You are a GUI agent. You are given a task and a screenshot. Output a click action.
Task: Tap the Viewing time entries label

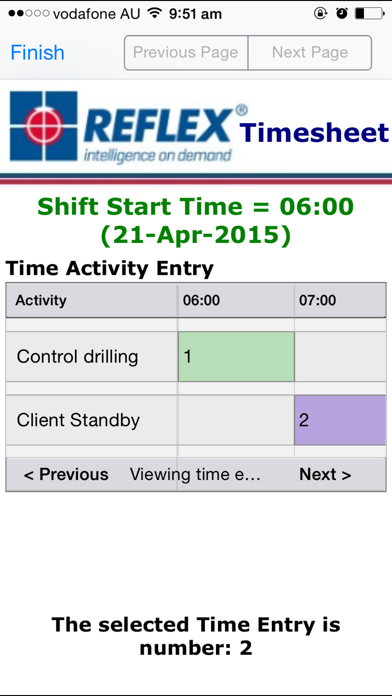[x=195, y=475]
